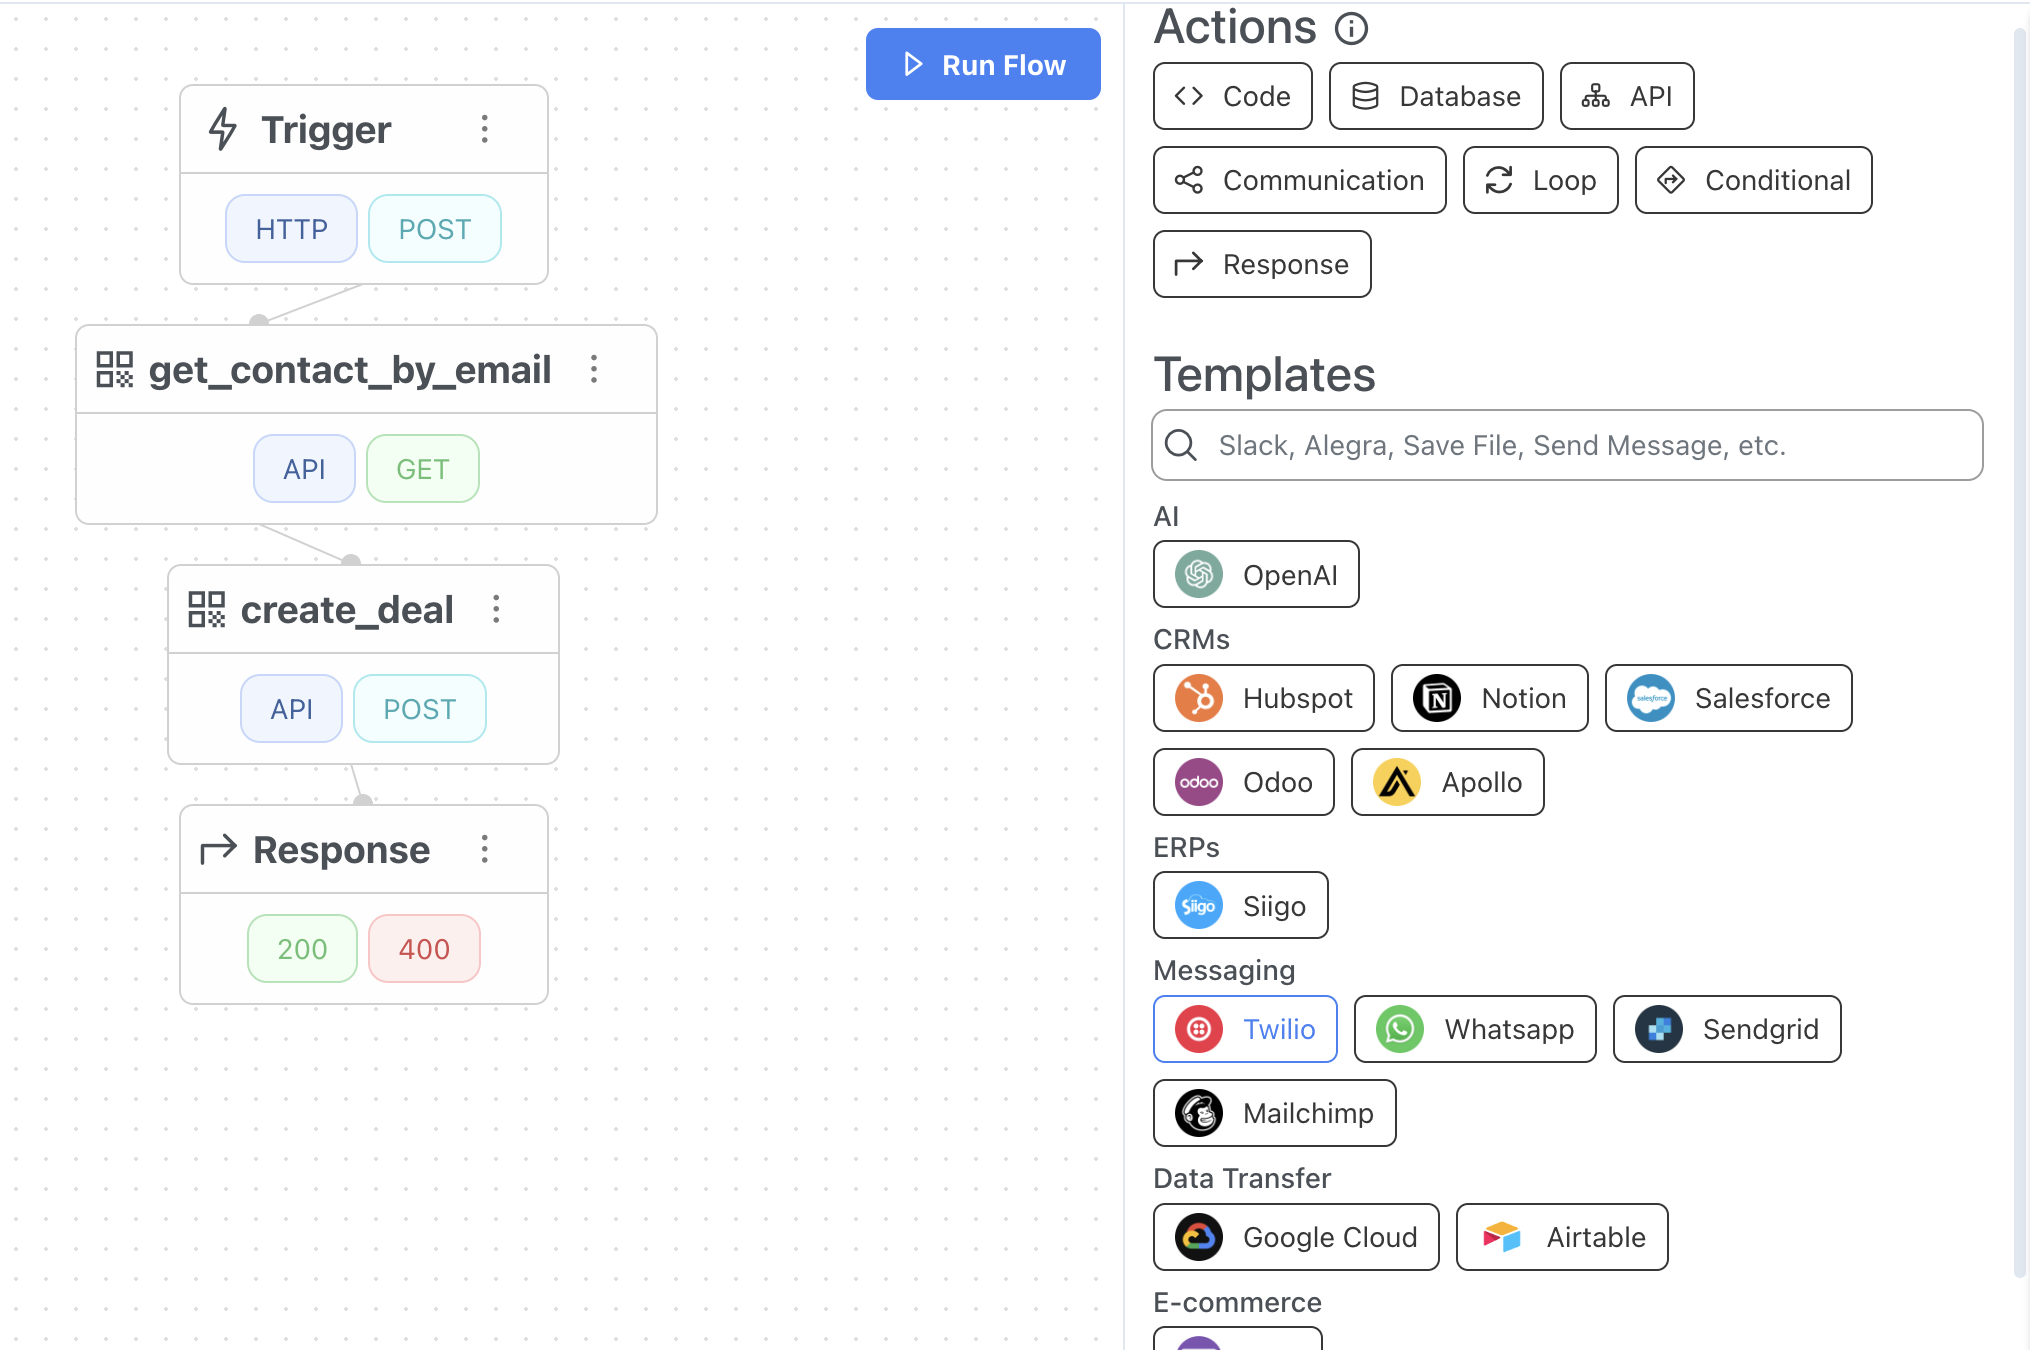Select the Airtable template
This screenshot has height=1350, width=2030.
(1562, 1237)
